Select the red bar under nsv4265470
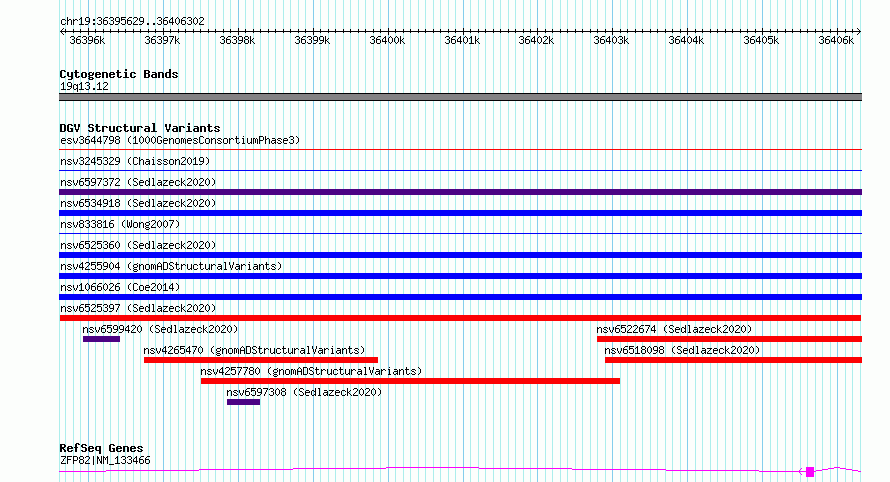The width and height of the screenshot is (890, 482). (261, 361)
